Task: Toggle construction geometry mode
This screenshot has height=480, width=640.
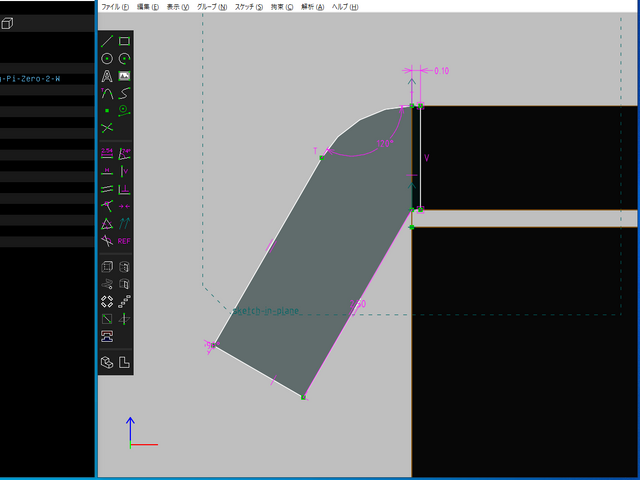Action: click(x=124, y=110)
